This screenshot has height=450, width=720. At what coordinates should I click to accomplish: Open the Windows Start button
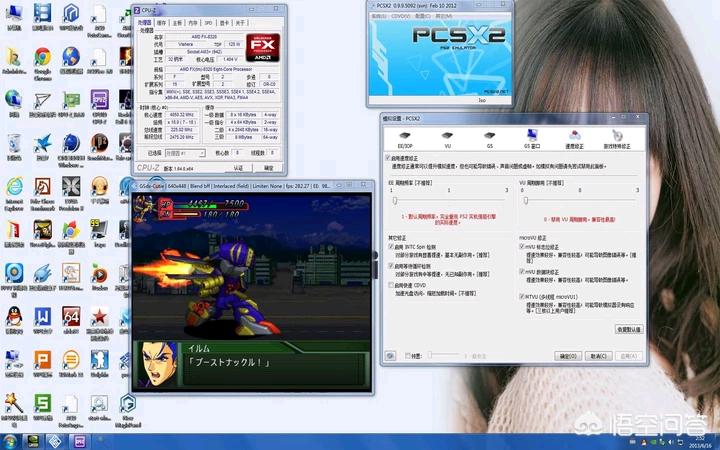click(x=9, y=442)
